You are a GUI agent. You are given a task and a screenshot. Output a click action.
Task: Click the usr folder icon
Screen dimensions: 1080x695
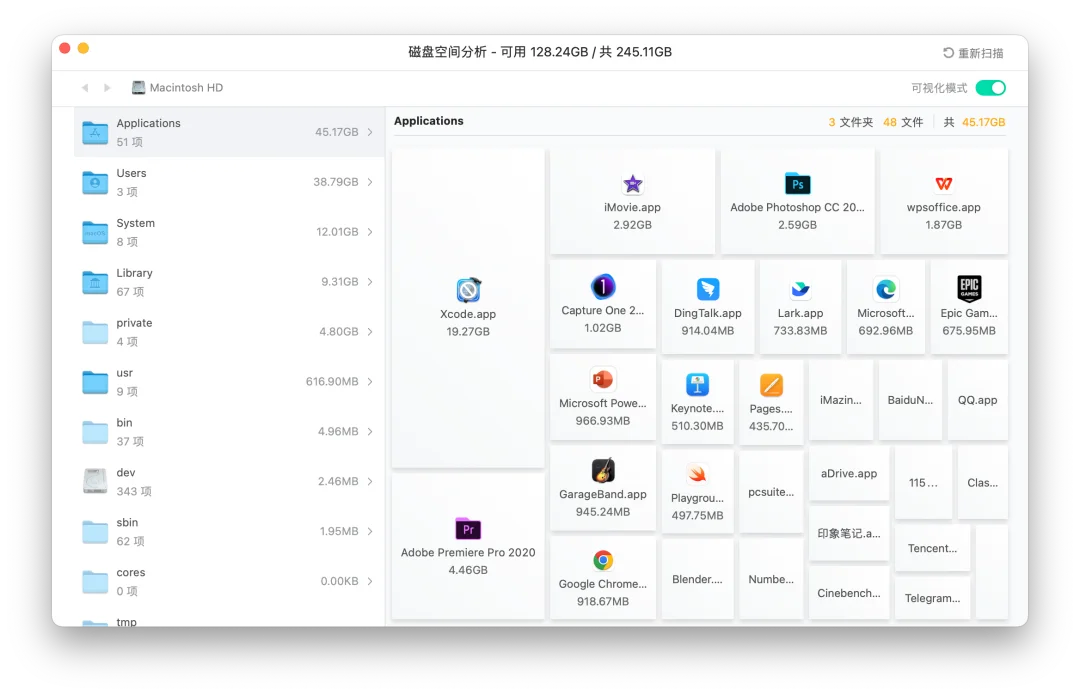click(95, 382)
